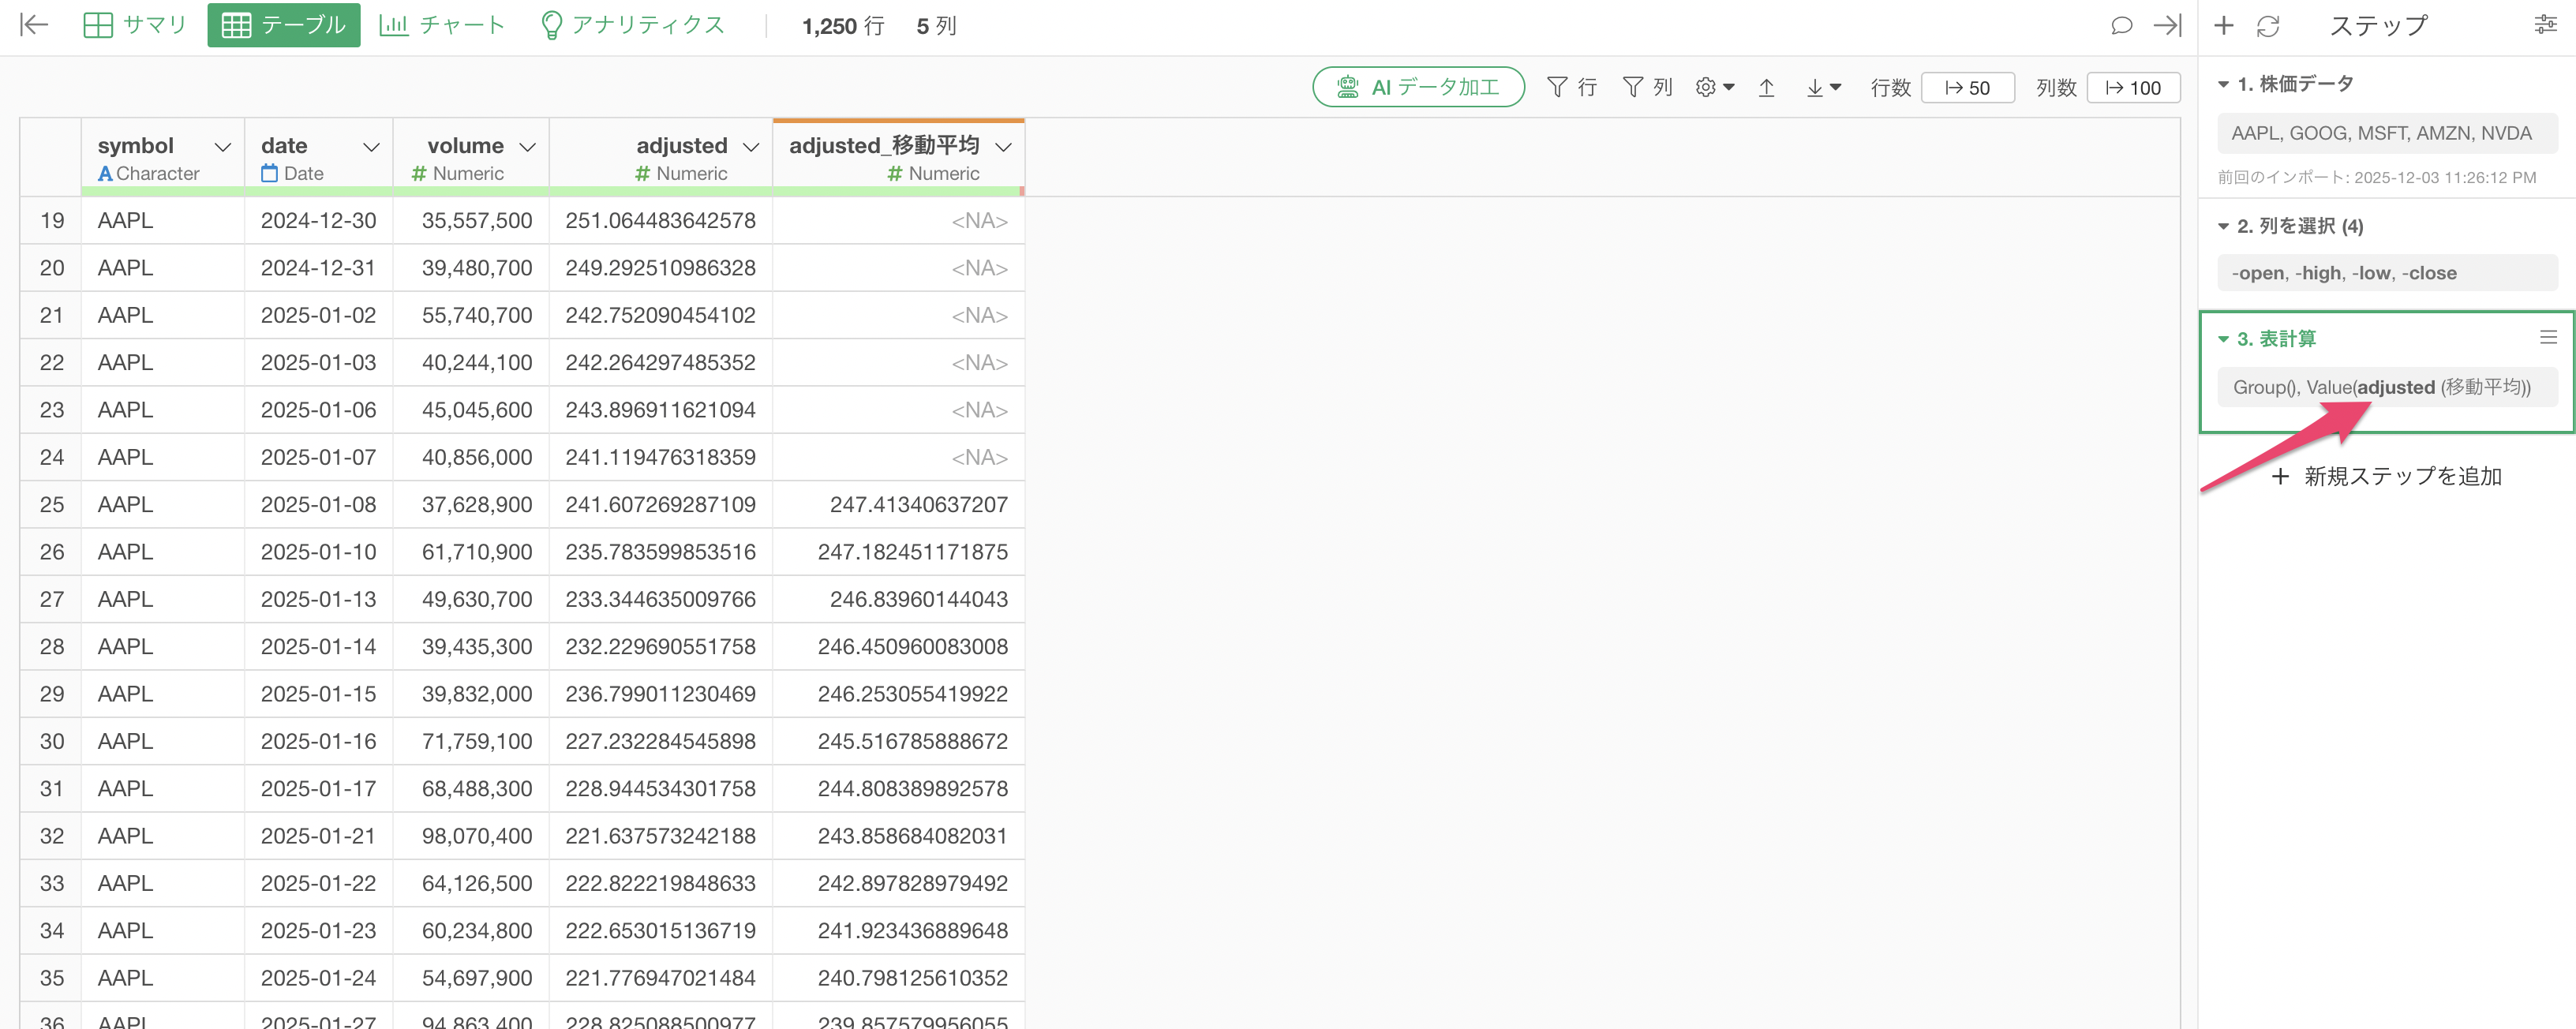The width and height of the screenshot is (2576, 1029).
Task: Collapse the 列を選択 step
Action: point(2223,226)
